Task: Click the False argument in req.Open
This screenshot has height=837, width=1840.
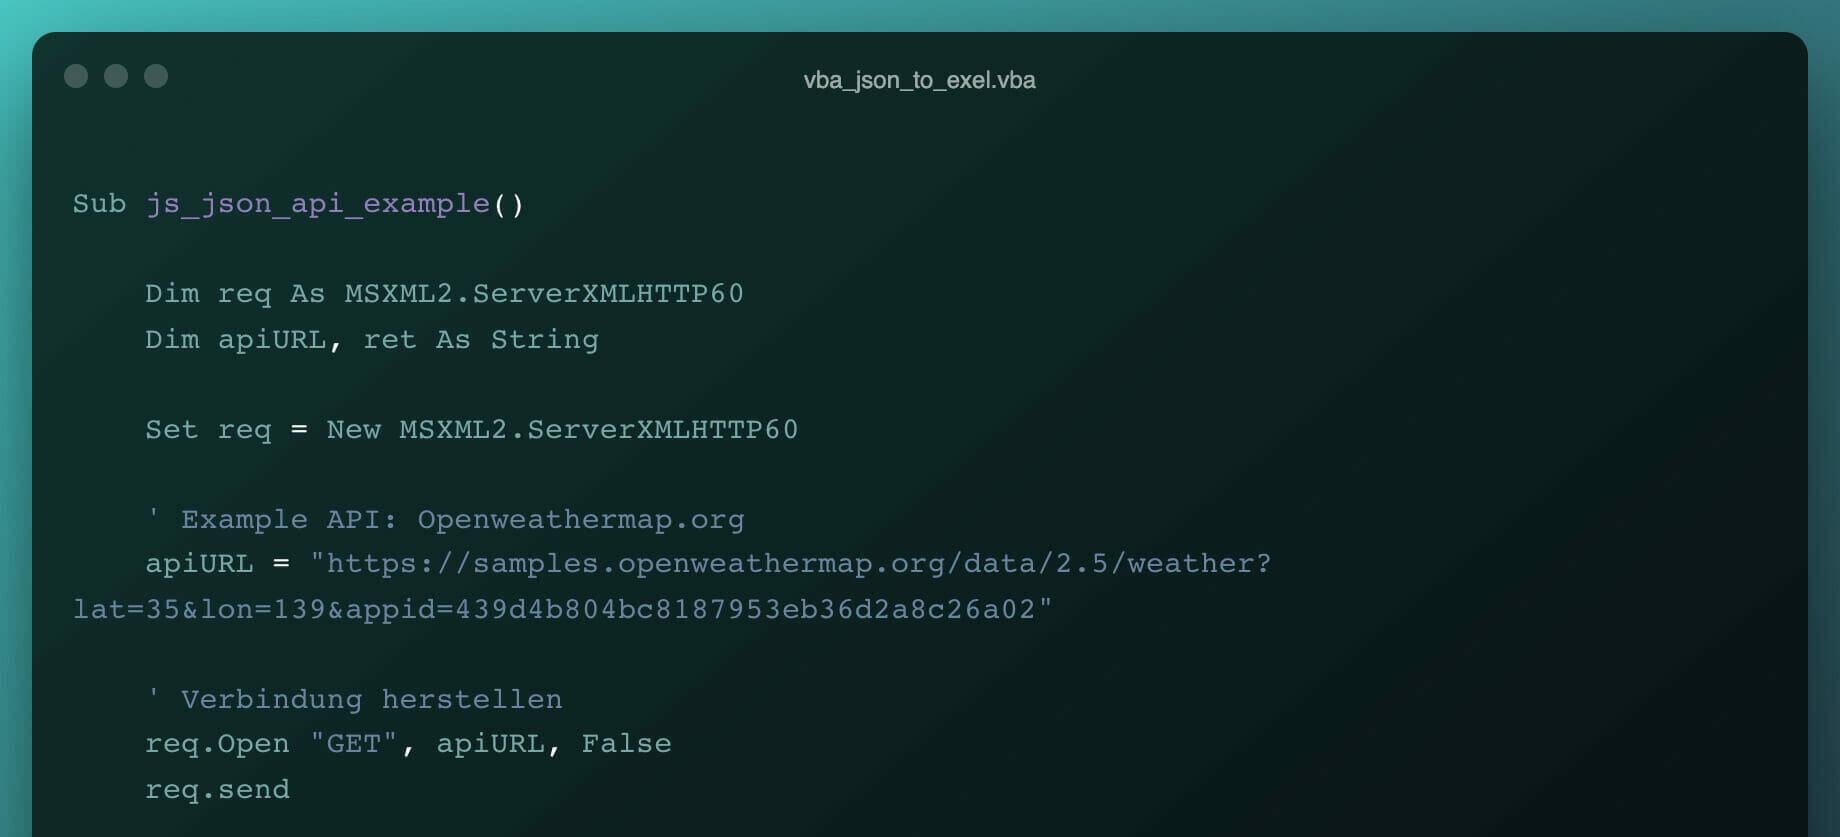Action: point(626,744)
